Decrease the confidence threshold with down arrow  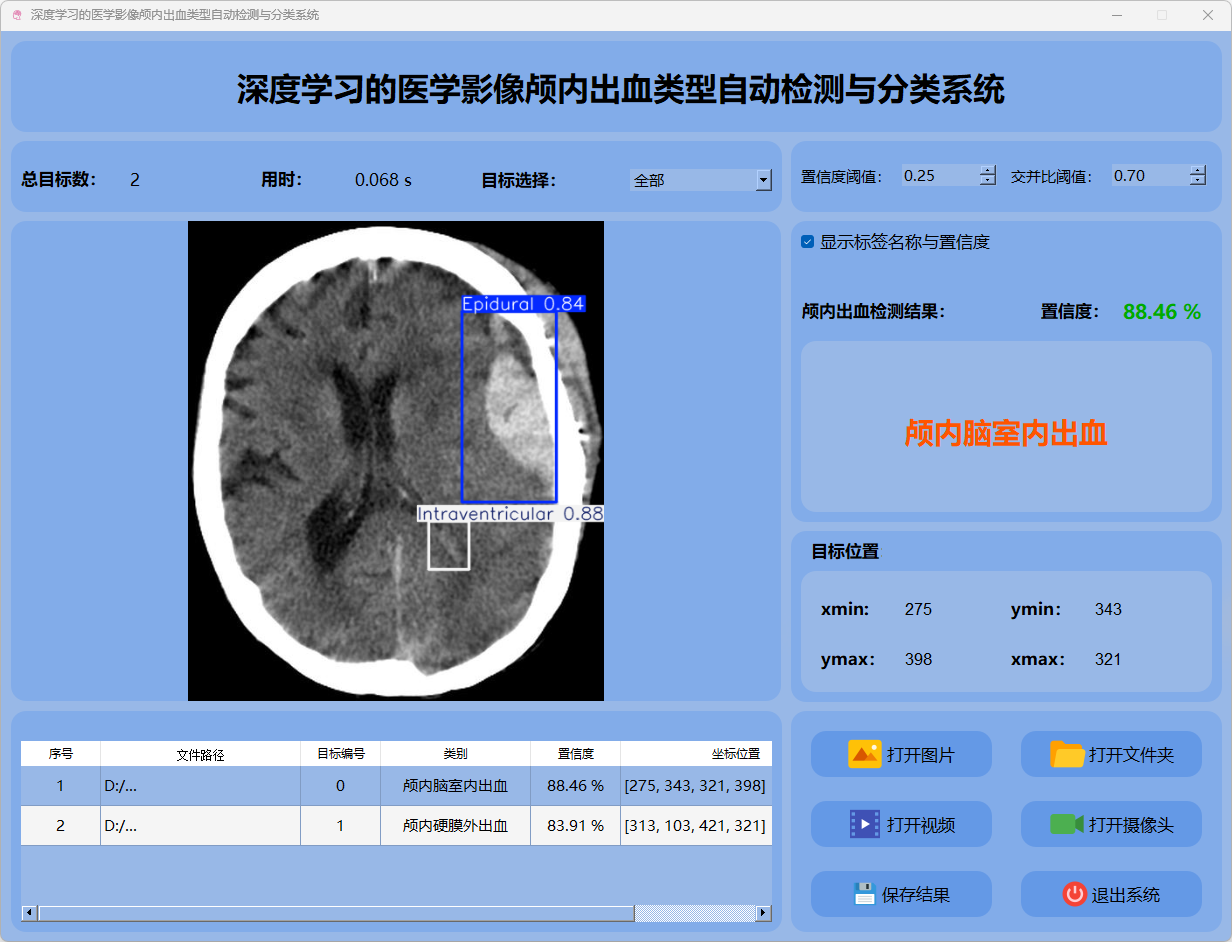coord(988,181)
